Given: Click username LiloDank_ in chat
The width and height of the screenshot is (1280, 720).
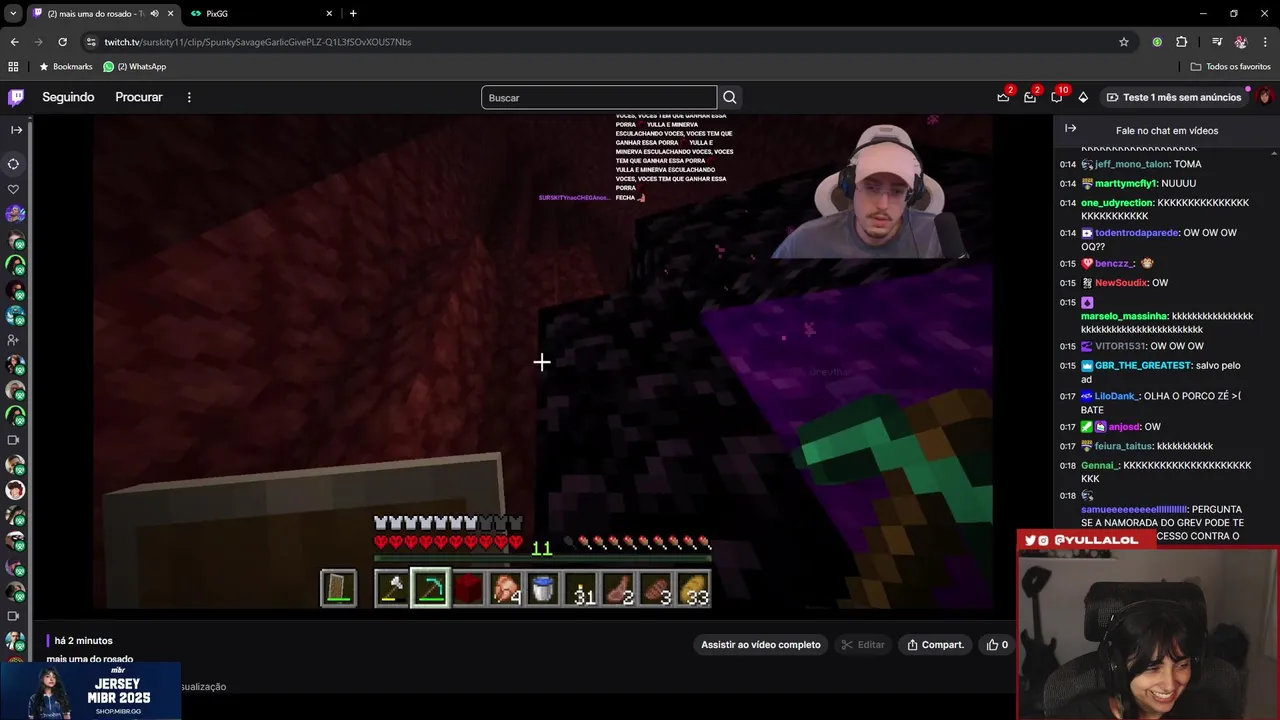Looking at the screenshot, I should click(1115, 397).
